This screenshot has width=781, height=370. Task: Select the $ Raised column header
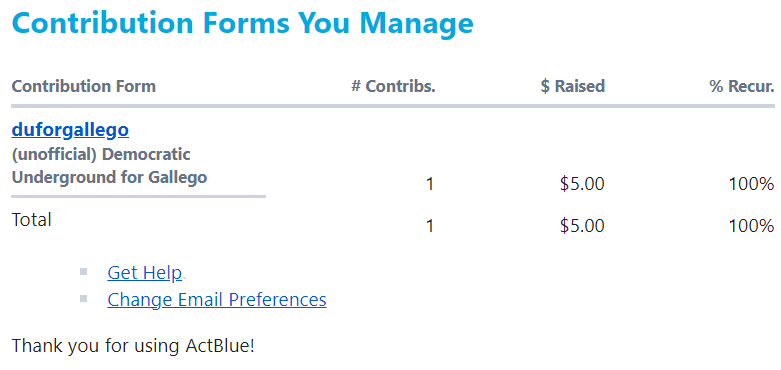[573, 86]
